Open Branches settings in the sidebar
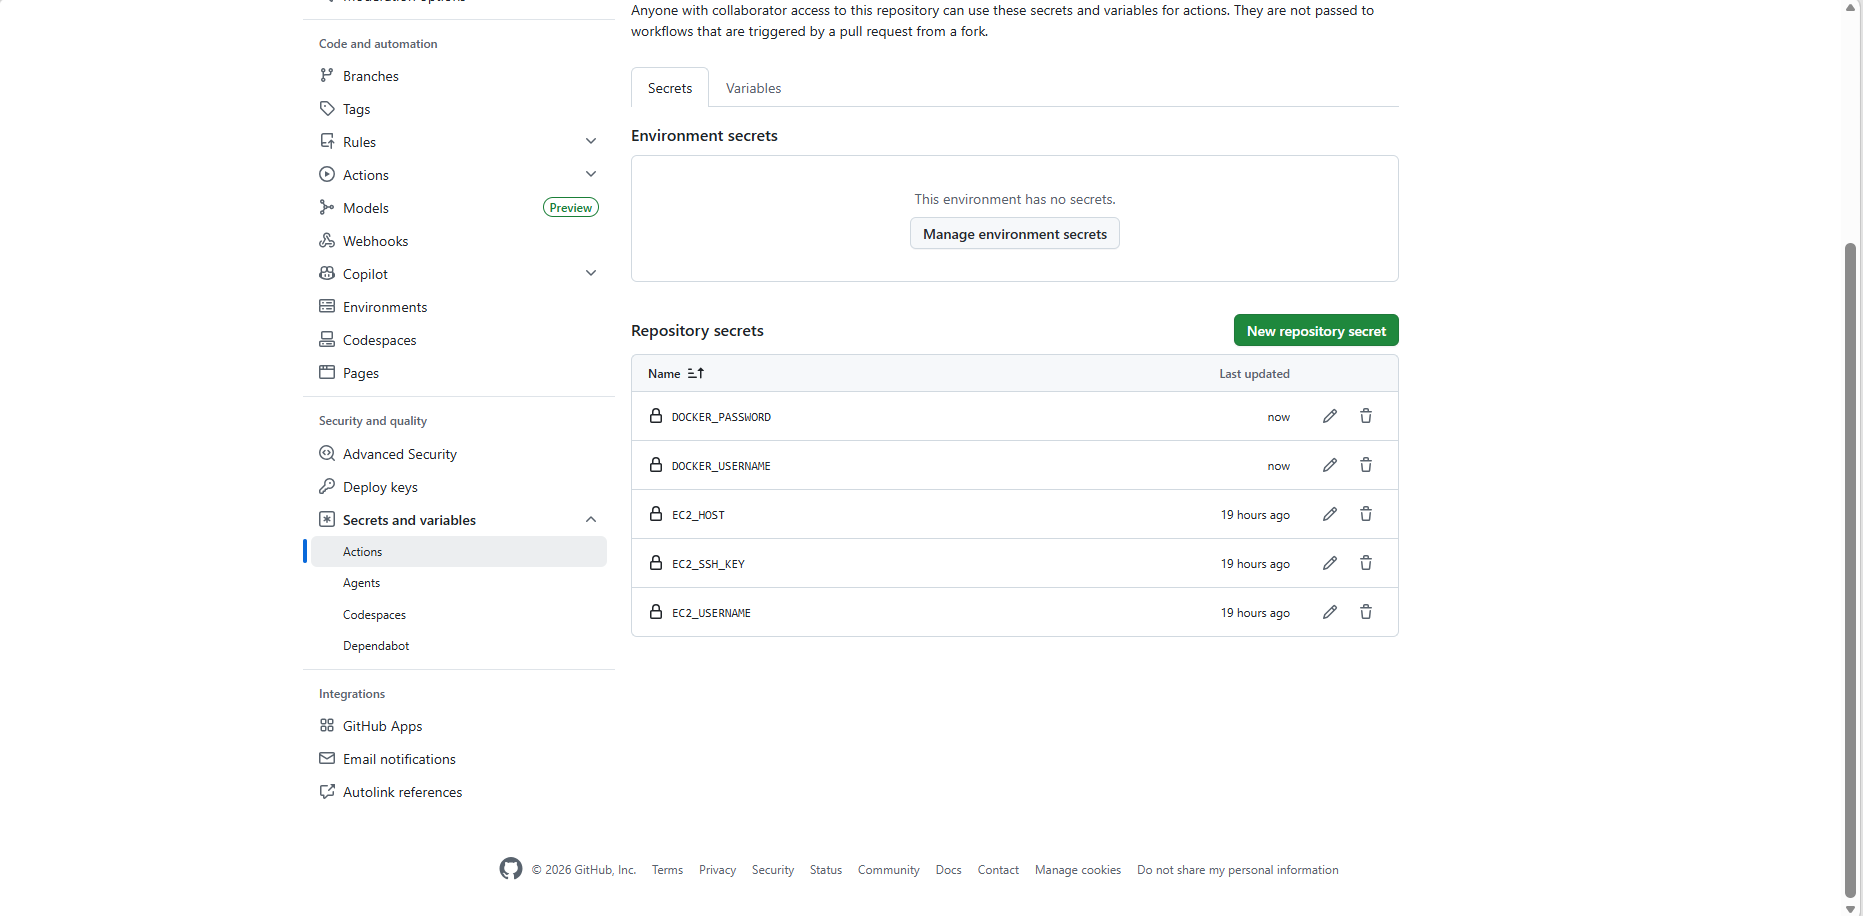The width and height of the screenshot is (1863, 916). pos(459,75)
